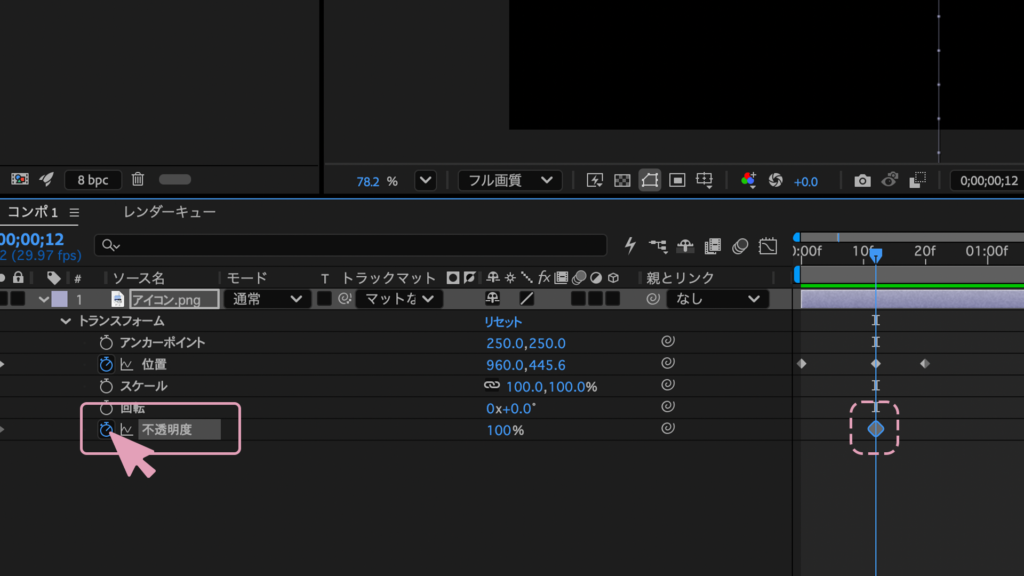1024x576 pixels.
Task: Click the track matte pick whip icon
Action: click(x=344, y=299)
